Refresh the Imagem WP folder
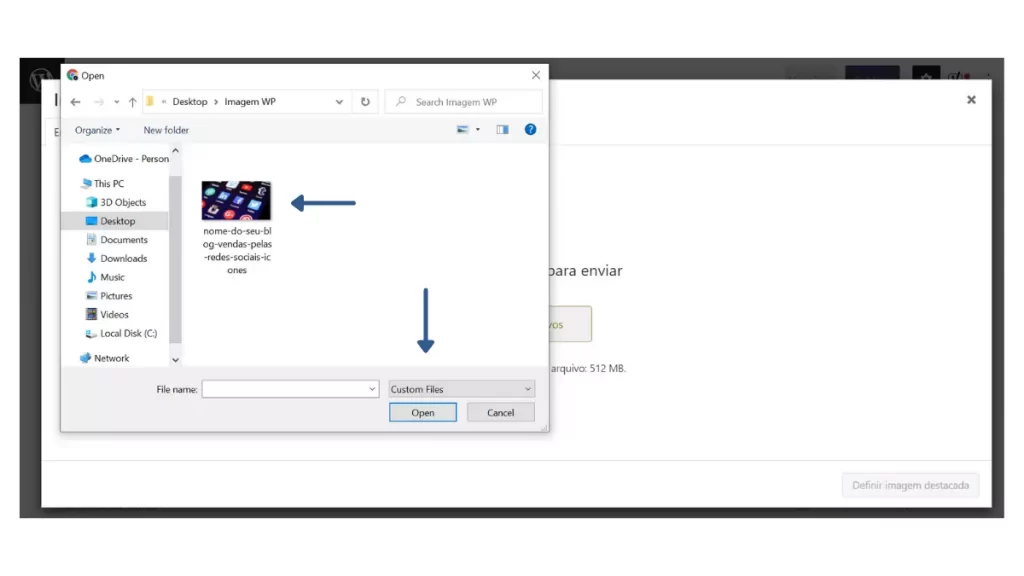Screen dimensions: 1024x576 coord(365,102)
